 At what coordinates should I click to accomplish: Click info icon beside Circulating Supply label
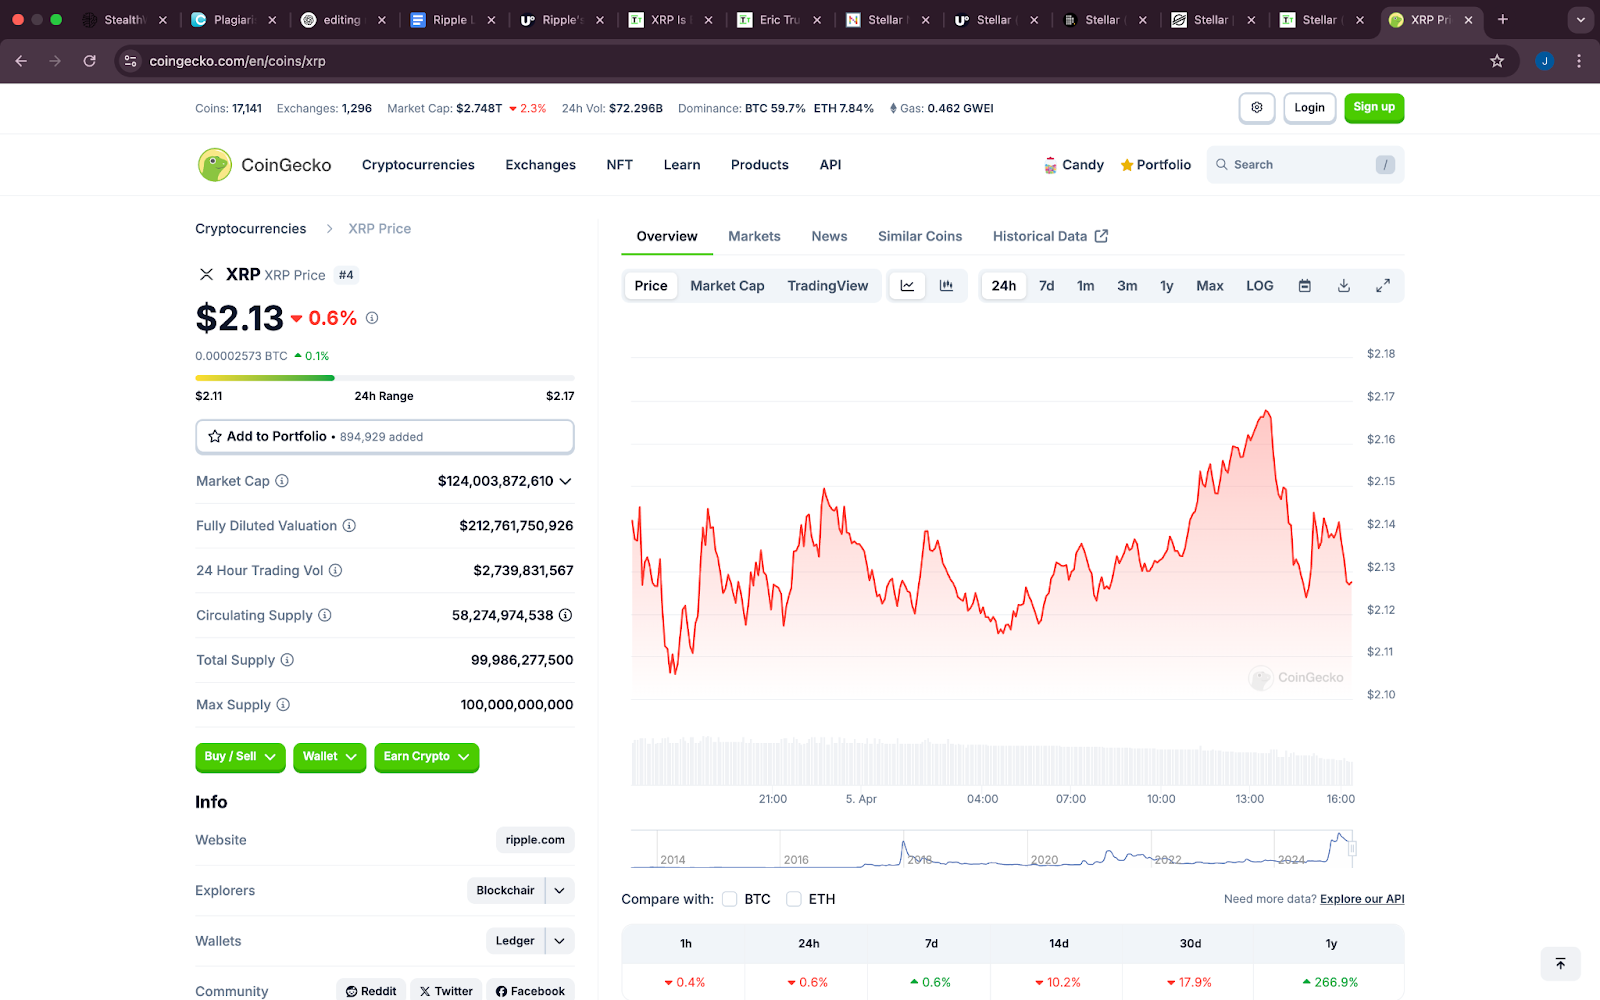(325, 615)
